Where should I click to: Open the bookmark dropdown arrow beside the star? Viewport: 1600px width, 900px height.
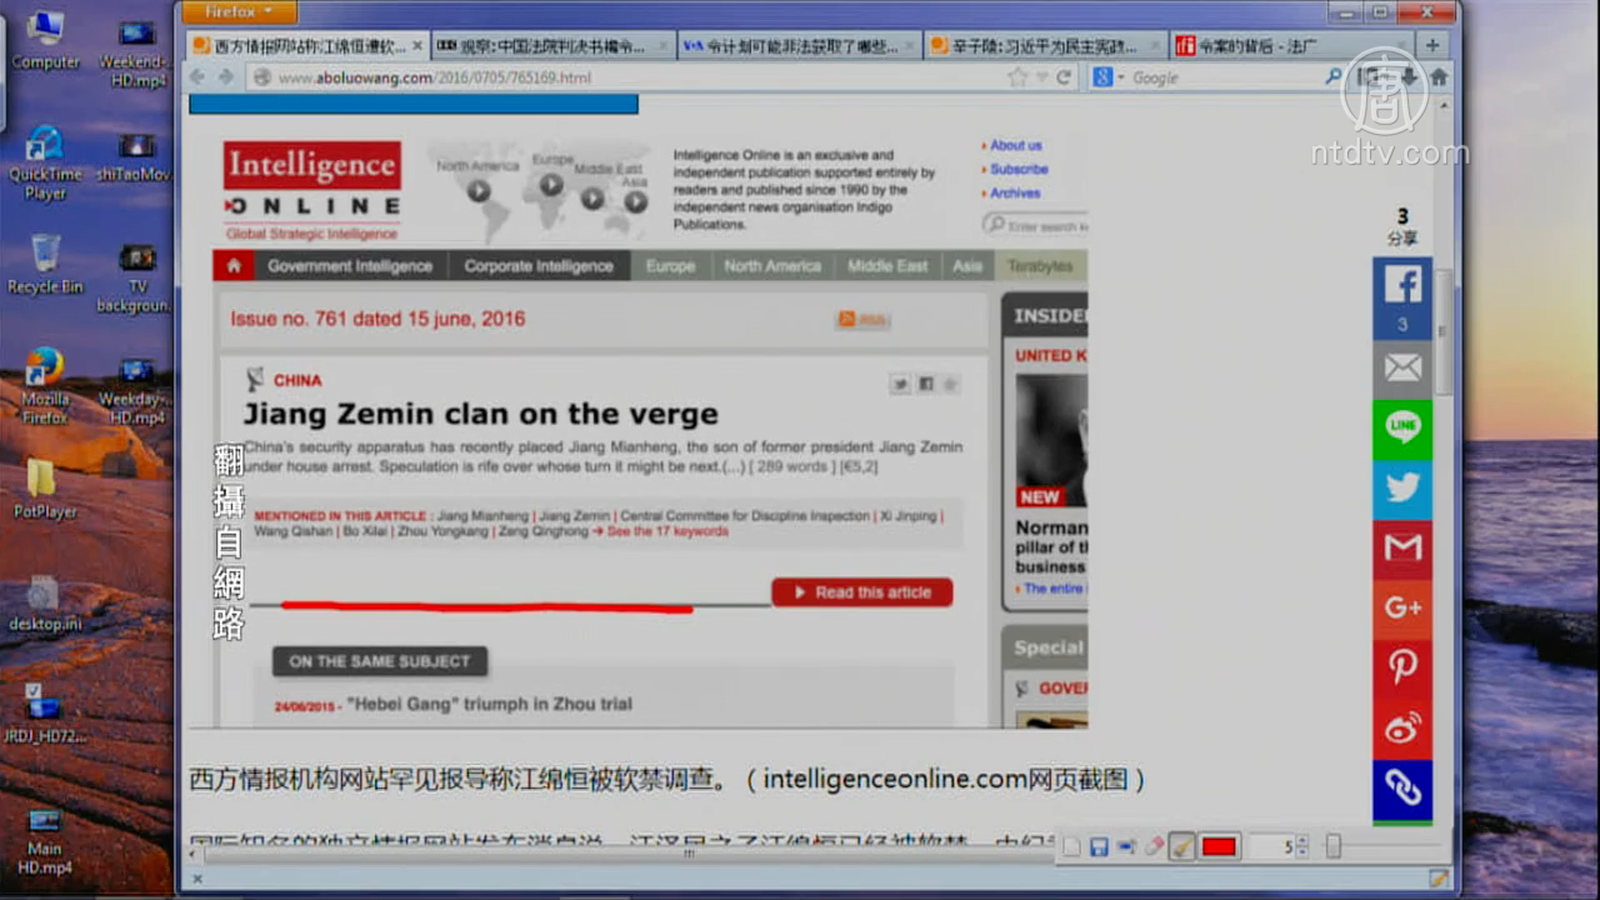click(1041, 77)
